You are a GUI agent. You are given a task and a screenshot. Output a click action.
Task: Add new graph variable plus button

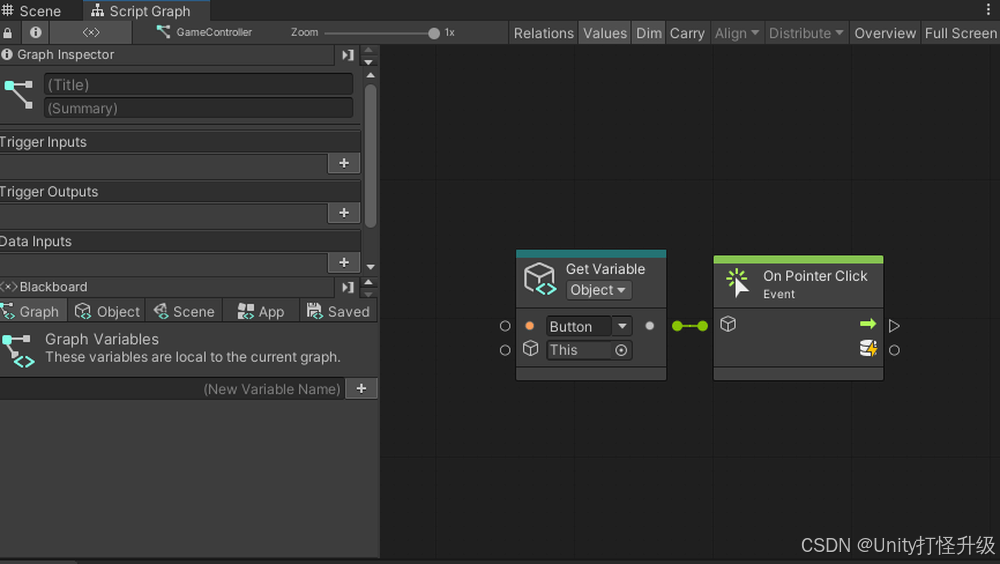click(361, 389)
